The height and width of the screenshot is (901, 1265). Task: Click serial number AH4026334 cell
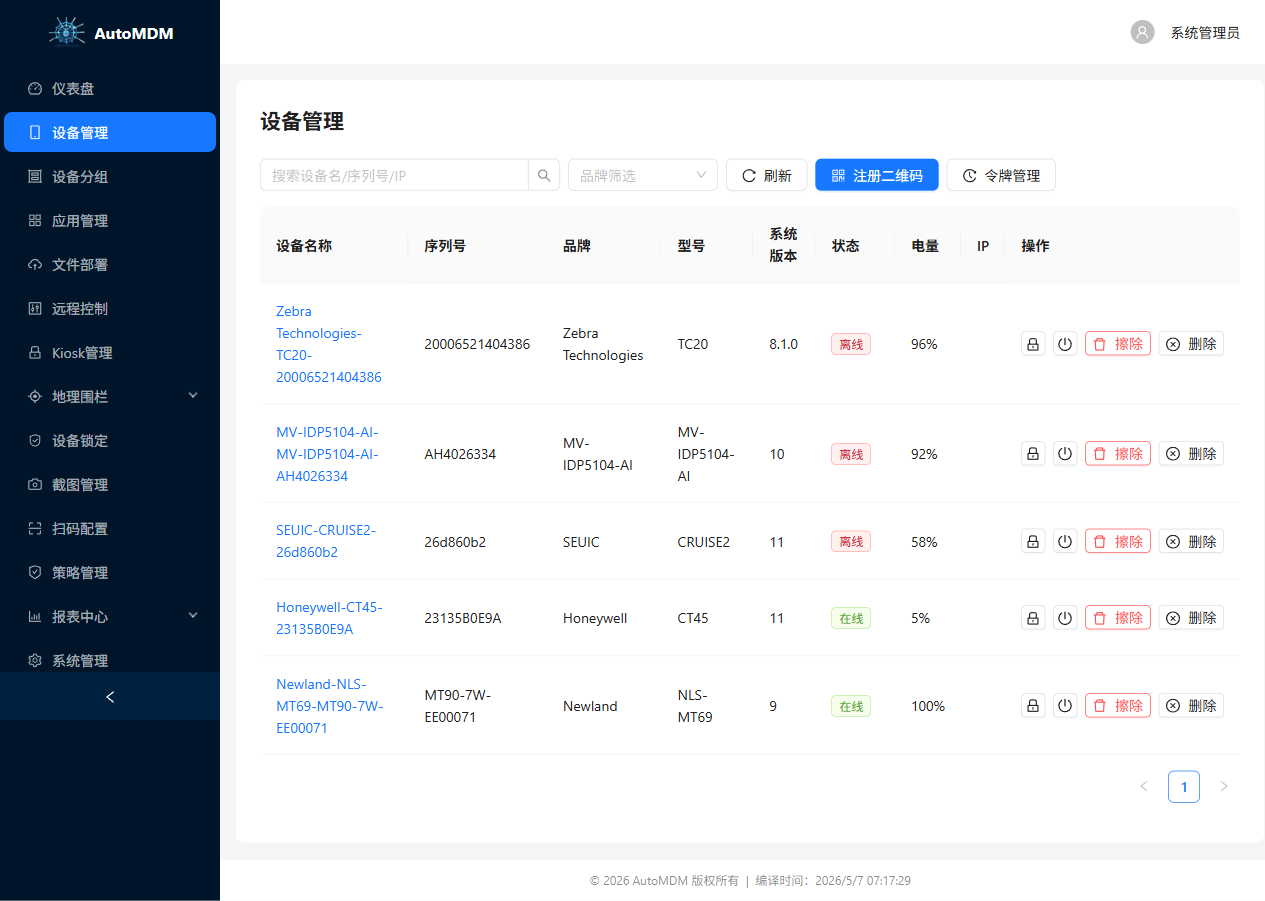click(459, 454)
